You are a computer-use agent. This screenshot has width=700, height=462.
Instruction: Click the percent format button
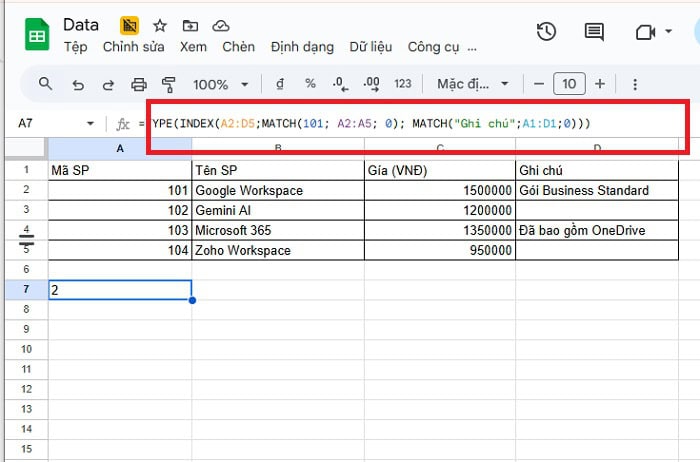click(x=310, y=84)
